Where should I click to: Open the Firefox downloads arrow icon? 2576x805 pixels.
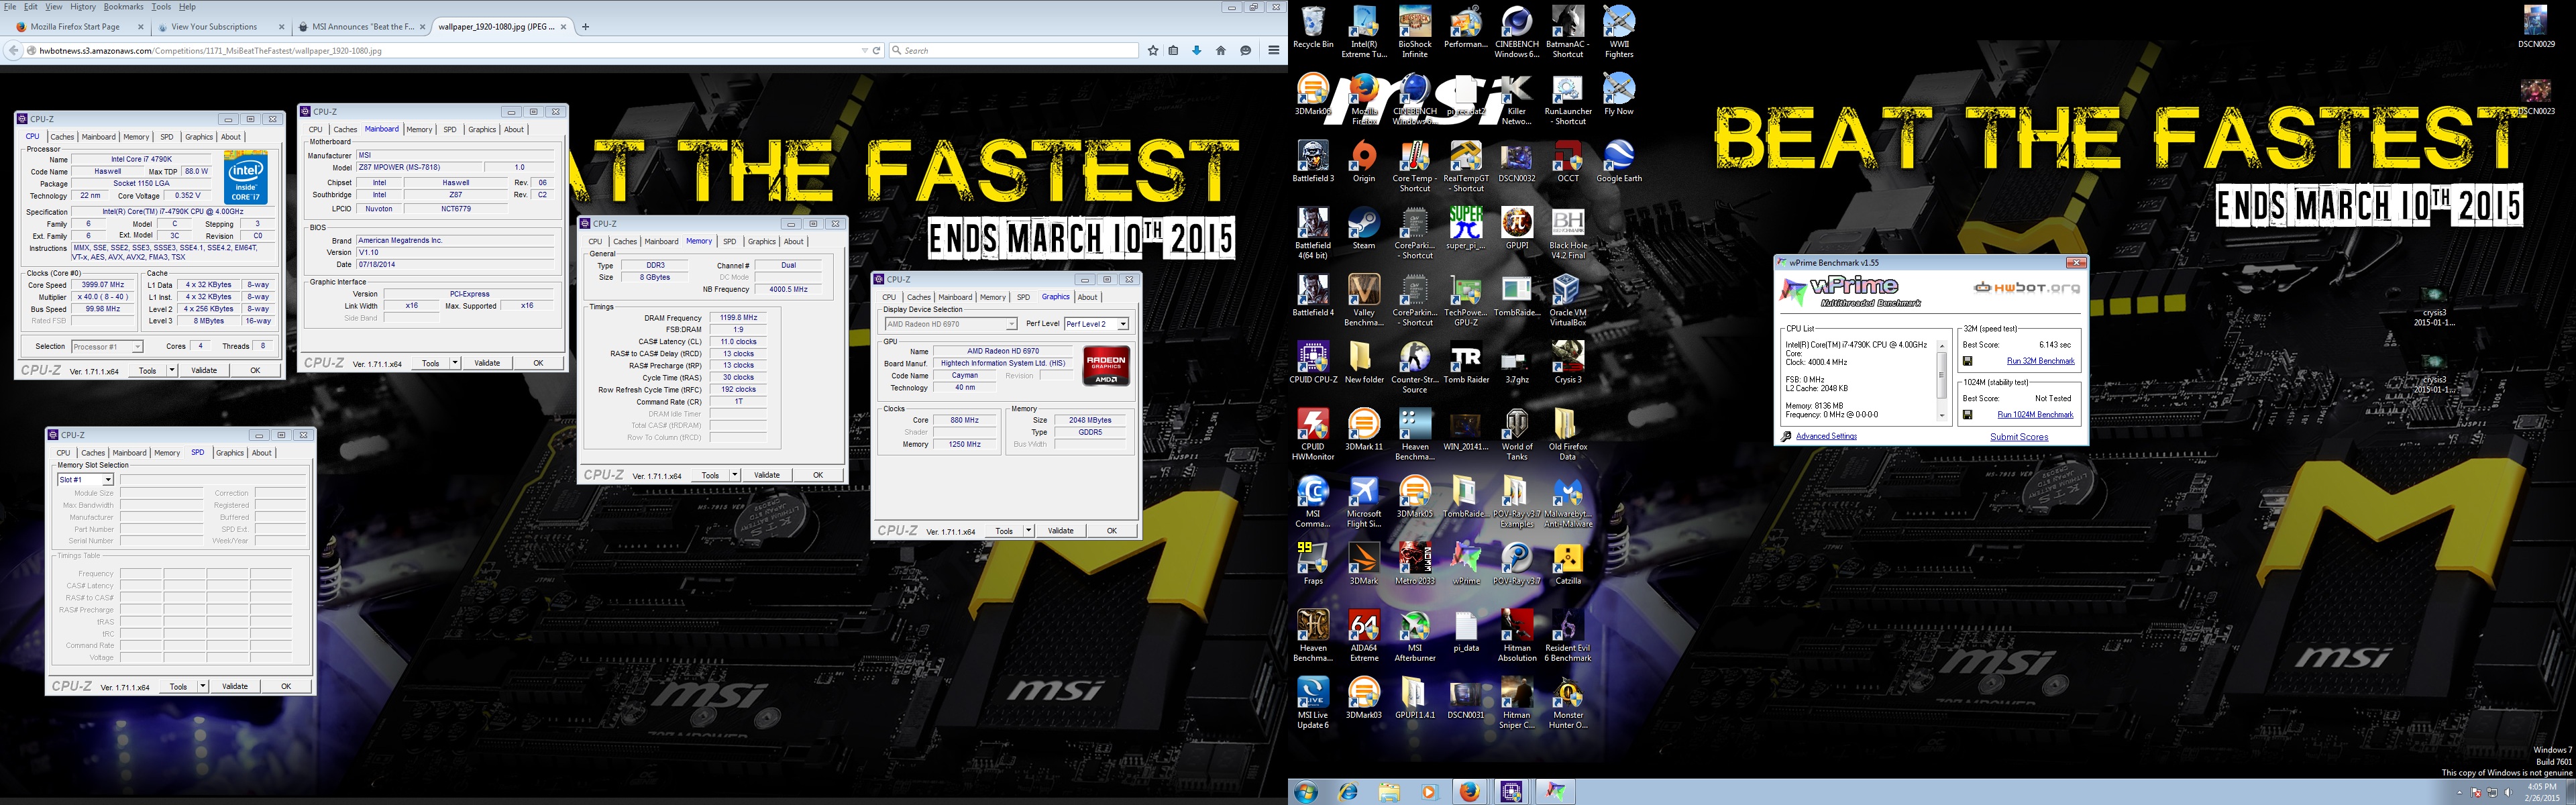pyautogui.click(x=1197, y=50)
